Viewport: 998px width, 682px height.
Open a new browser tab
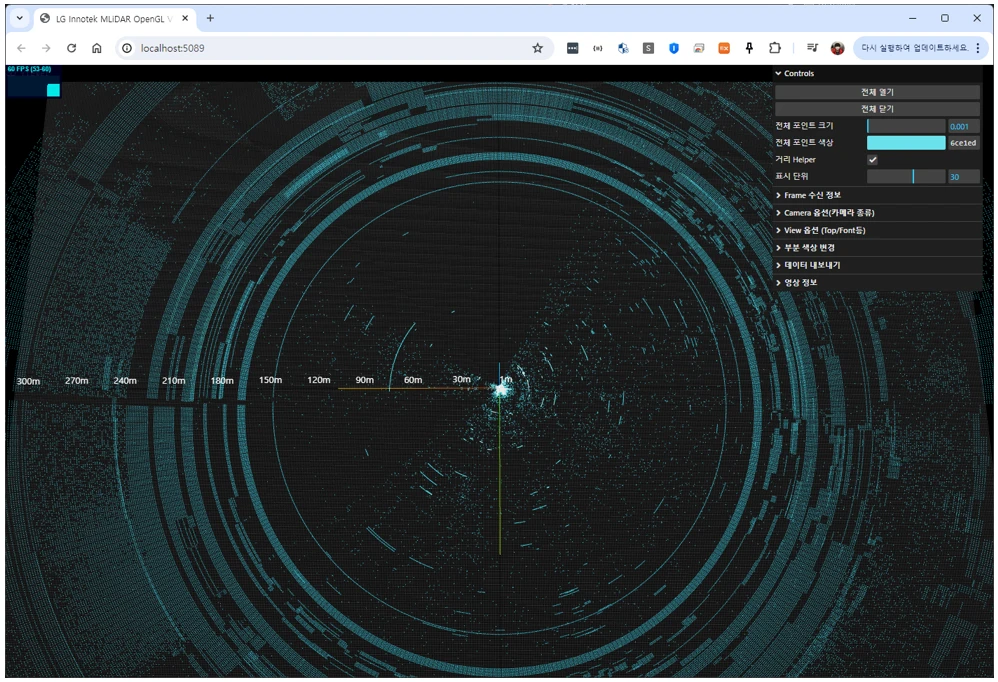click(210, 18)
